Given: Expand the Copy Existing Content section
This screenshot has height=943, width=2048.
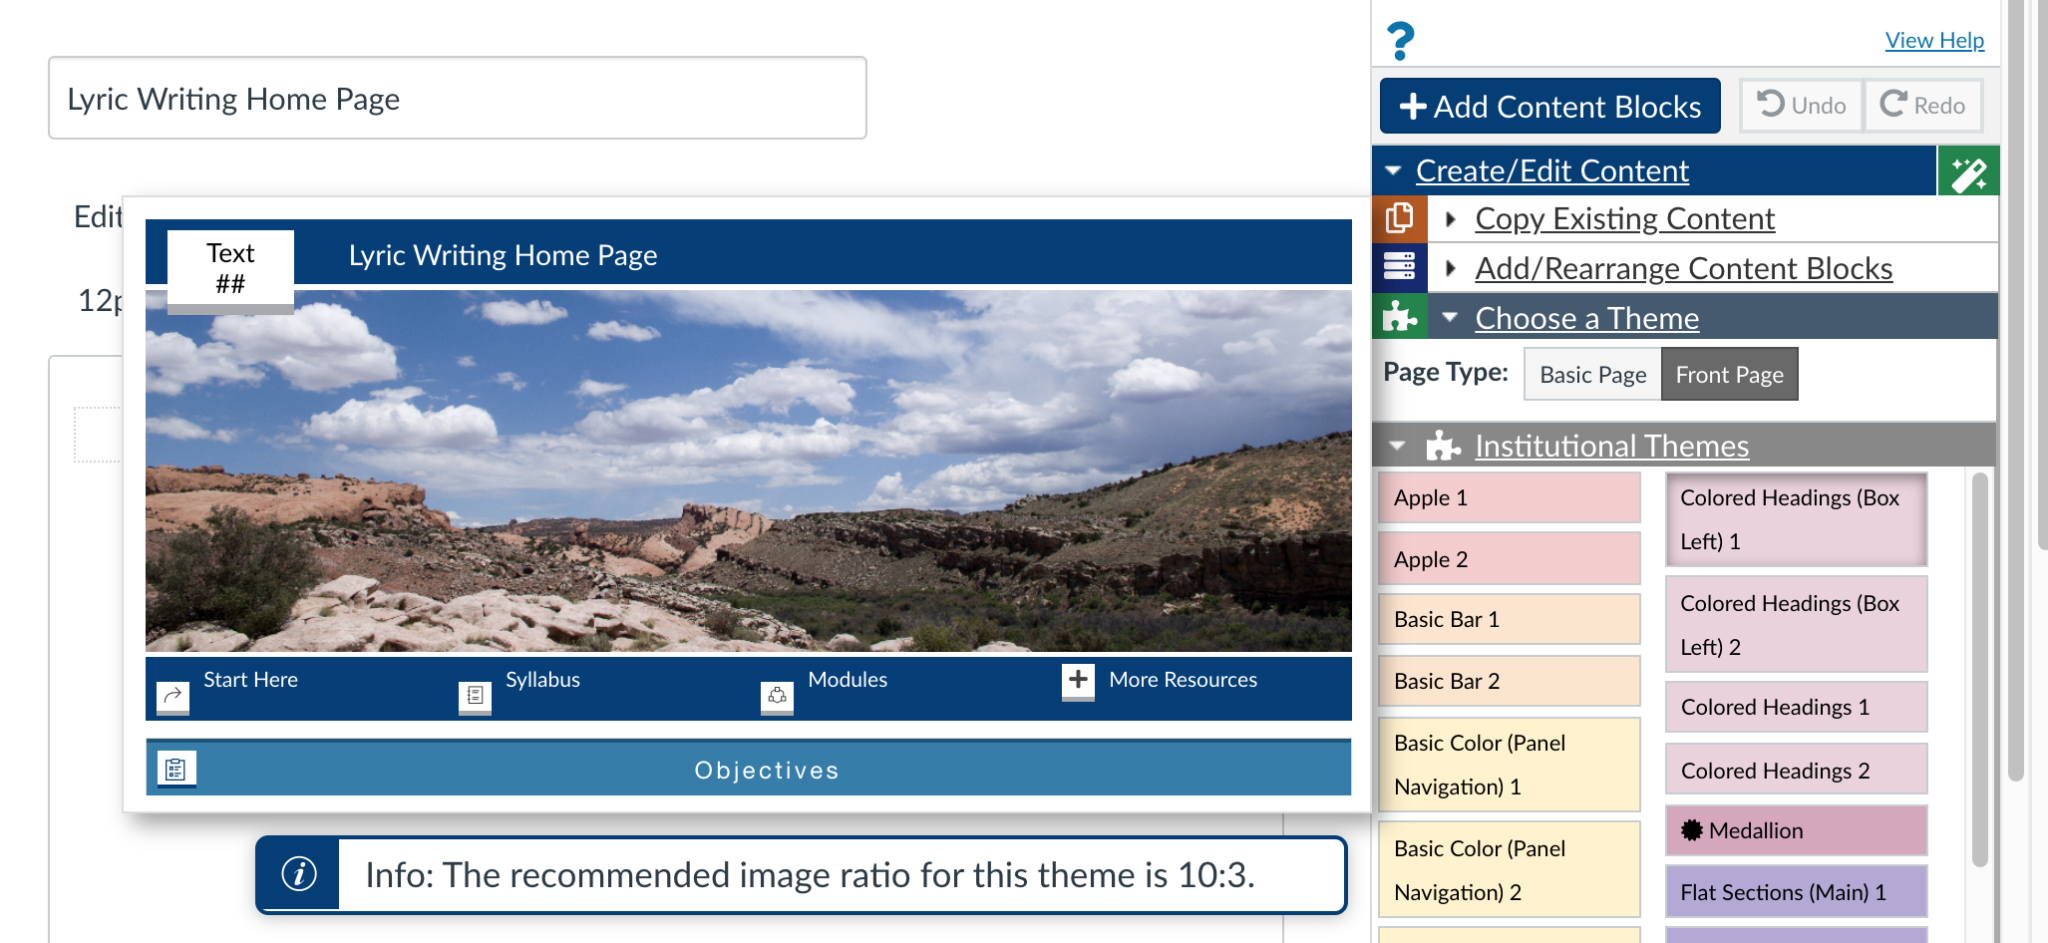Looking at the screenshot, I should tap(1452, 218).
